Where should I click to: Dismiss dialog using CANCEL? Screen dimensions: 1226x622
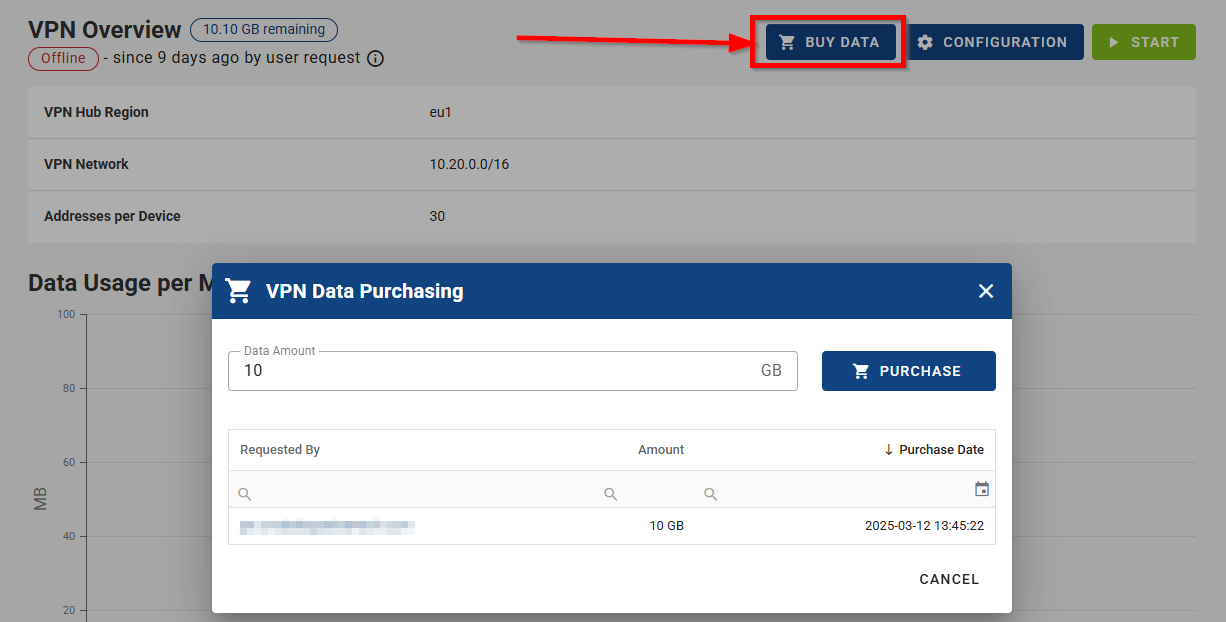pos(948,579)
